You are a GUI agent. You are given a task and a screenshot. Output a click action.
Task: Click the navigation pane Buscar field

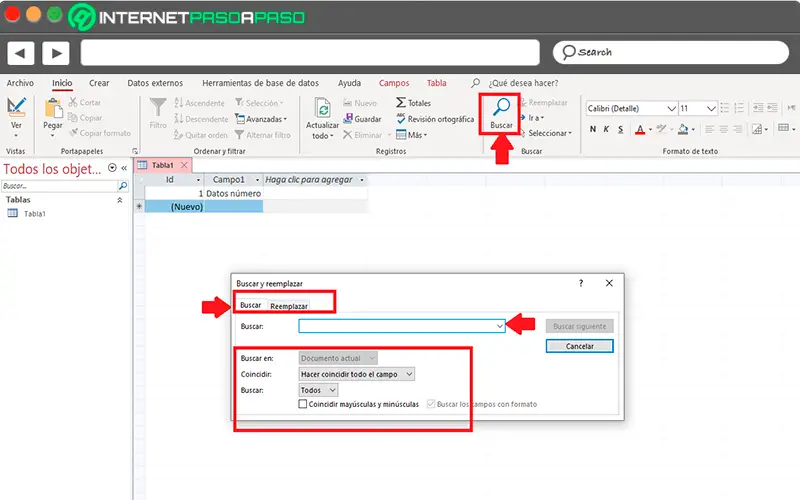click(59, 186)
